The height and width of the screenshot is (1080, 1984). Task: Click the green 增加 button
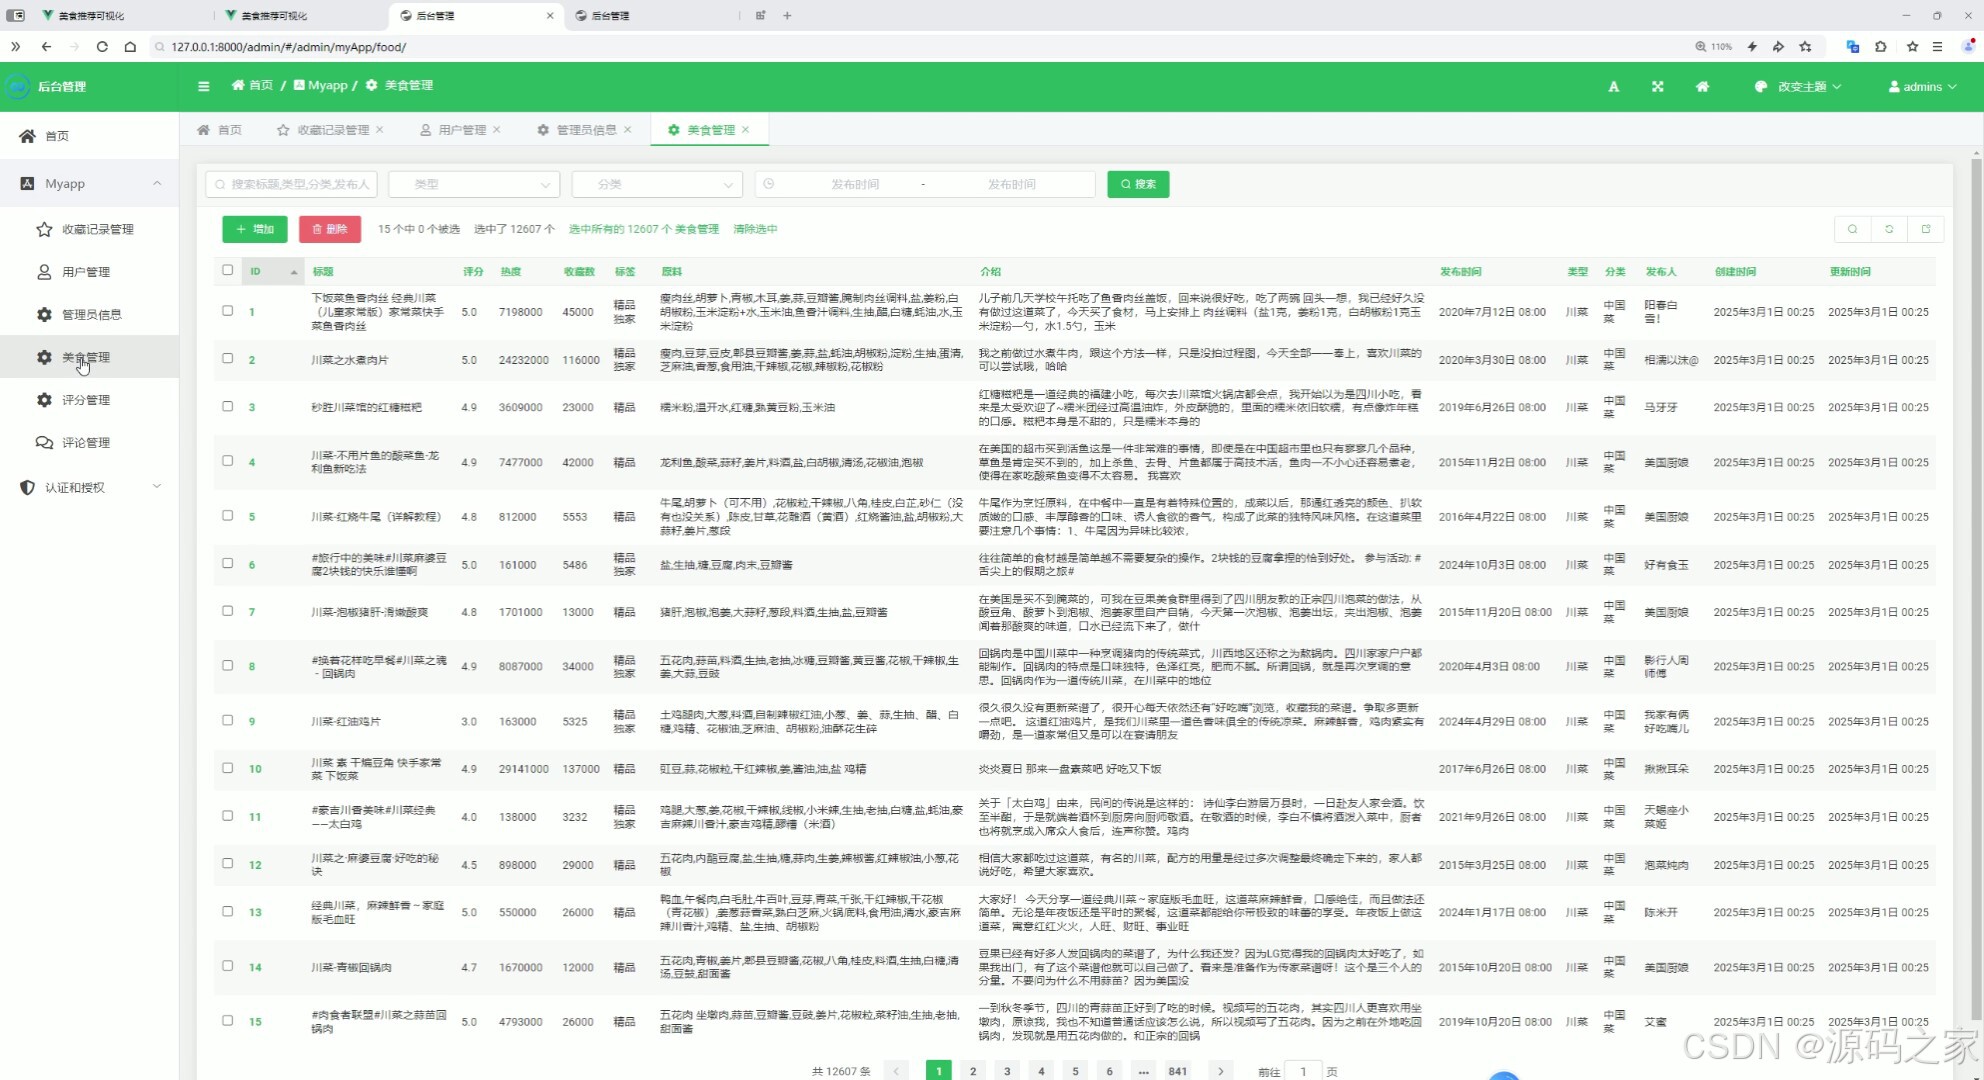point(255,229)
